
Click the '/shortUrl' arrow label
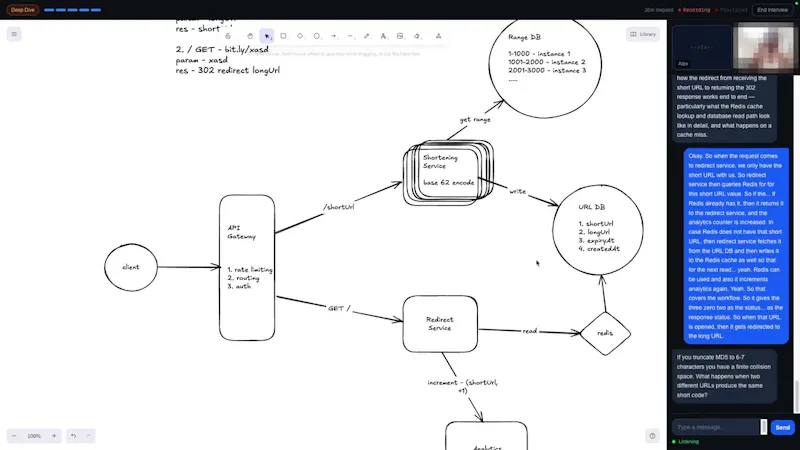(338, 207)
